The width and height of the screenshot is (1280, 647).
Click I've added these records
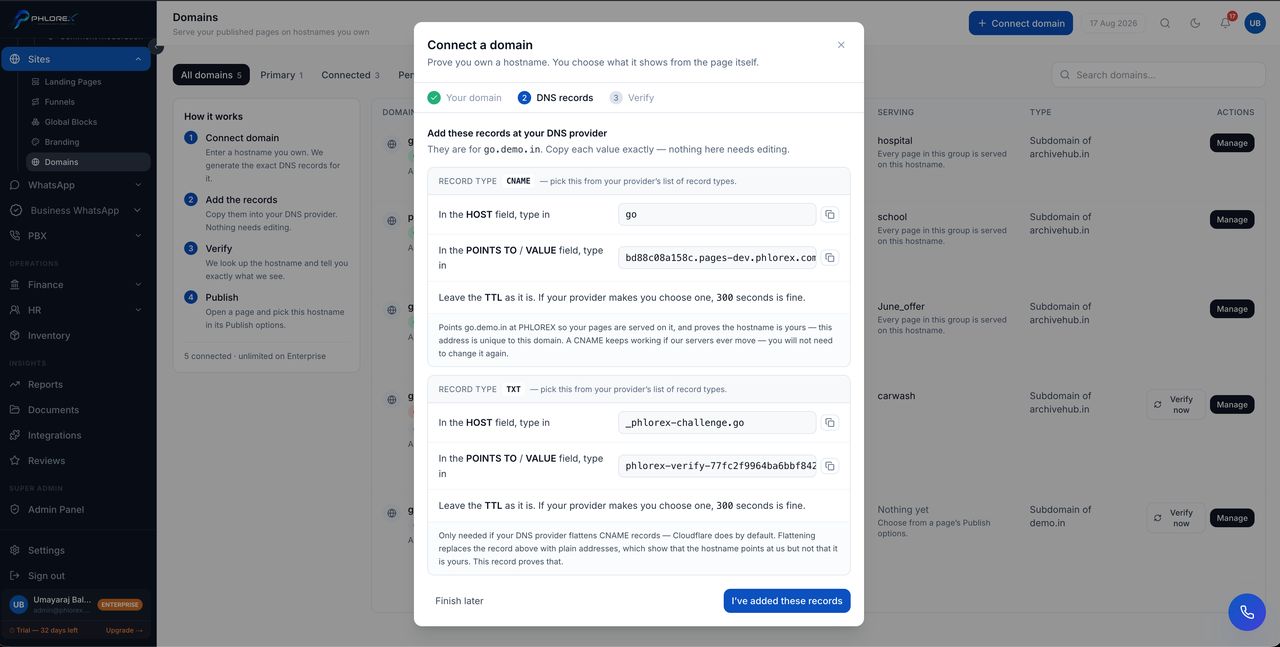coord(787,601)
